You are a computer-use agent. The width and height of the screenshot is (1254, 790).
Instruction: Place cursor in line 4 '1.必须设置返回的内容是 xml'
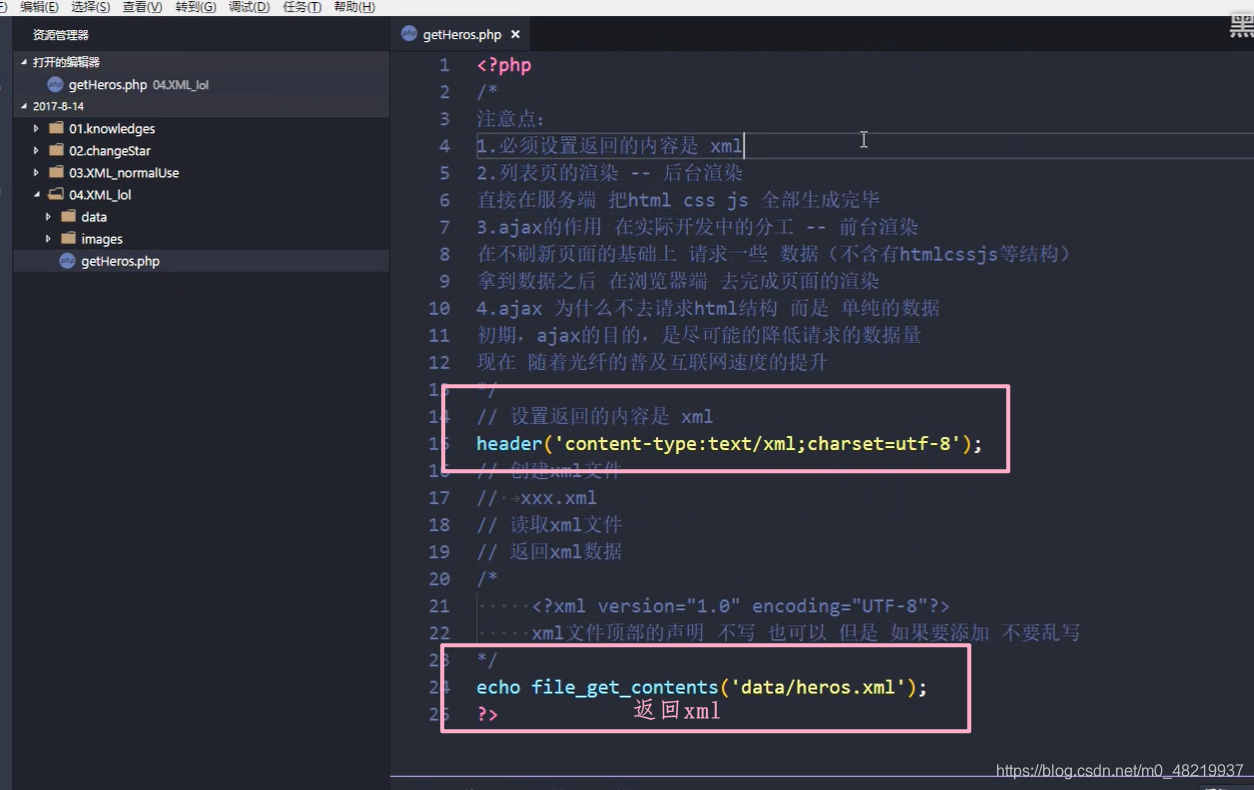pos(610,146)
